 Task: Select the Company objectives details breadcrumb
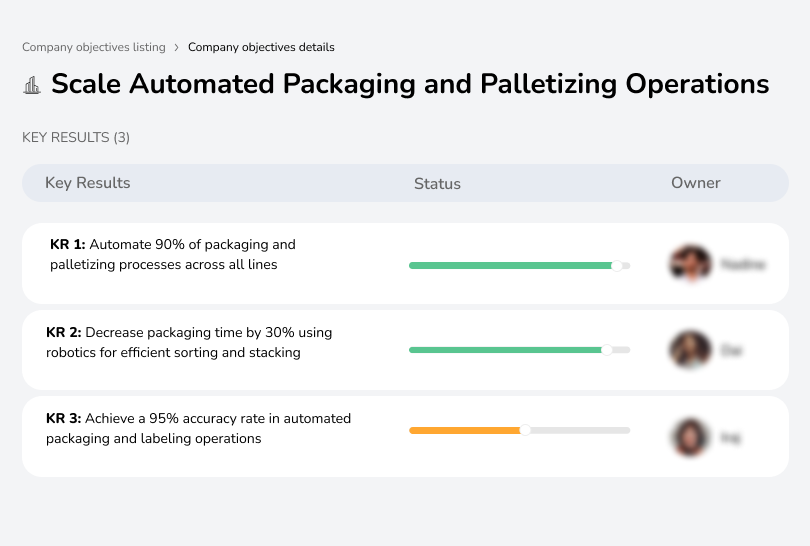point(261,47)
